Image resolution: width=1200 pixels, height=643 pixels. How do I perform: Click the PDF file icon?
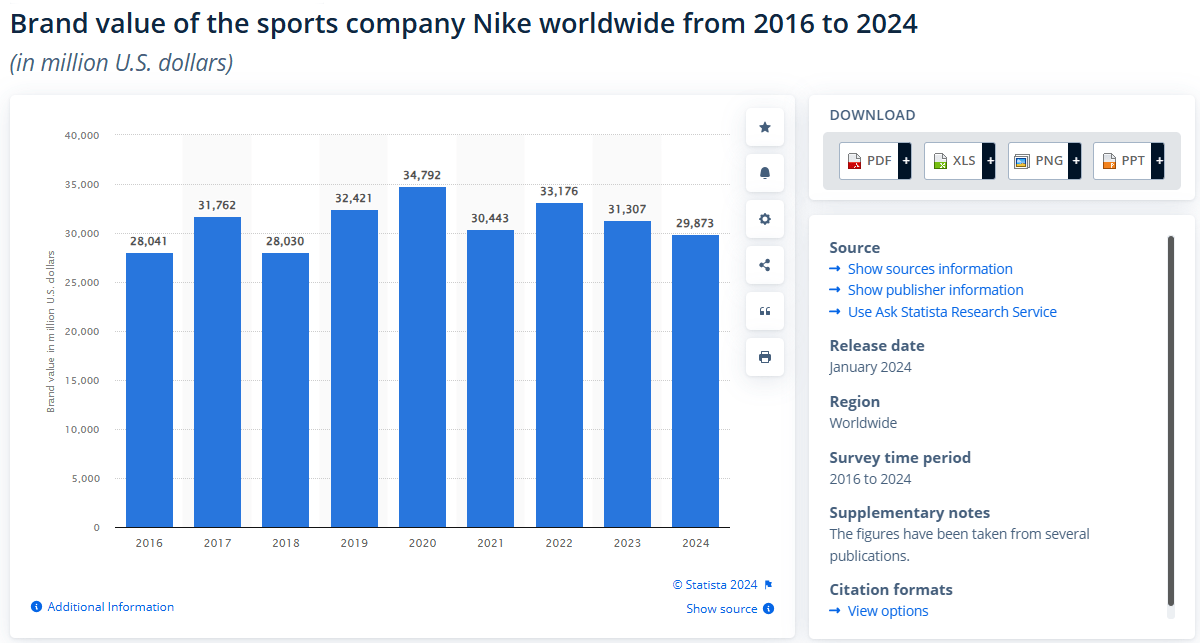[855, 161]
